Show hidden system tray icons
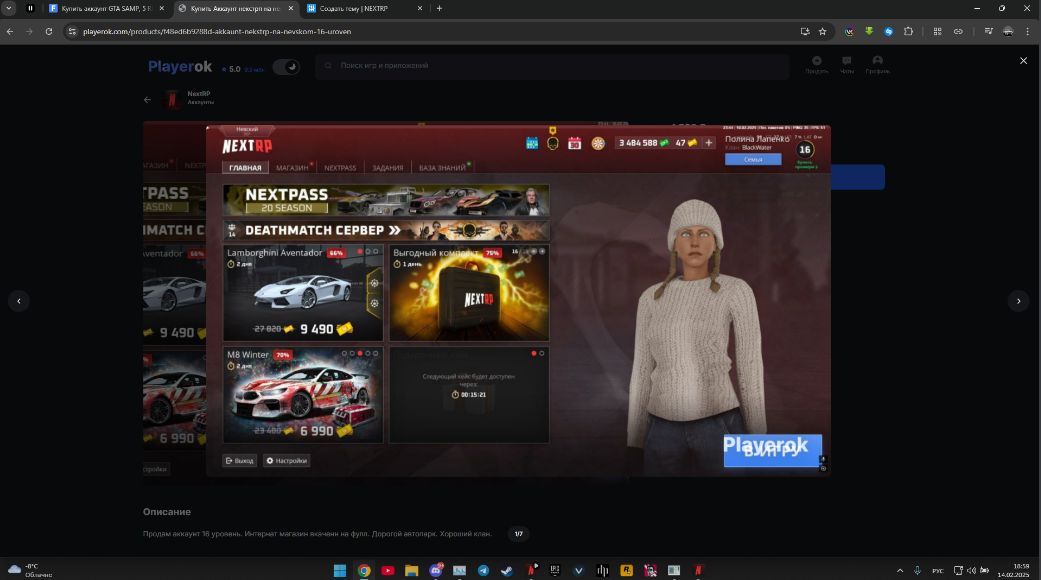This screenshot has height=580, width=1041. tap(900, 571)
